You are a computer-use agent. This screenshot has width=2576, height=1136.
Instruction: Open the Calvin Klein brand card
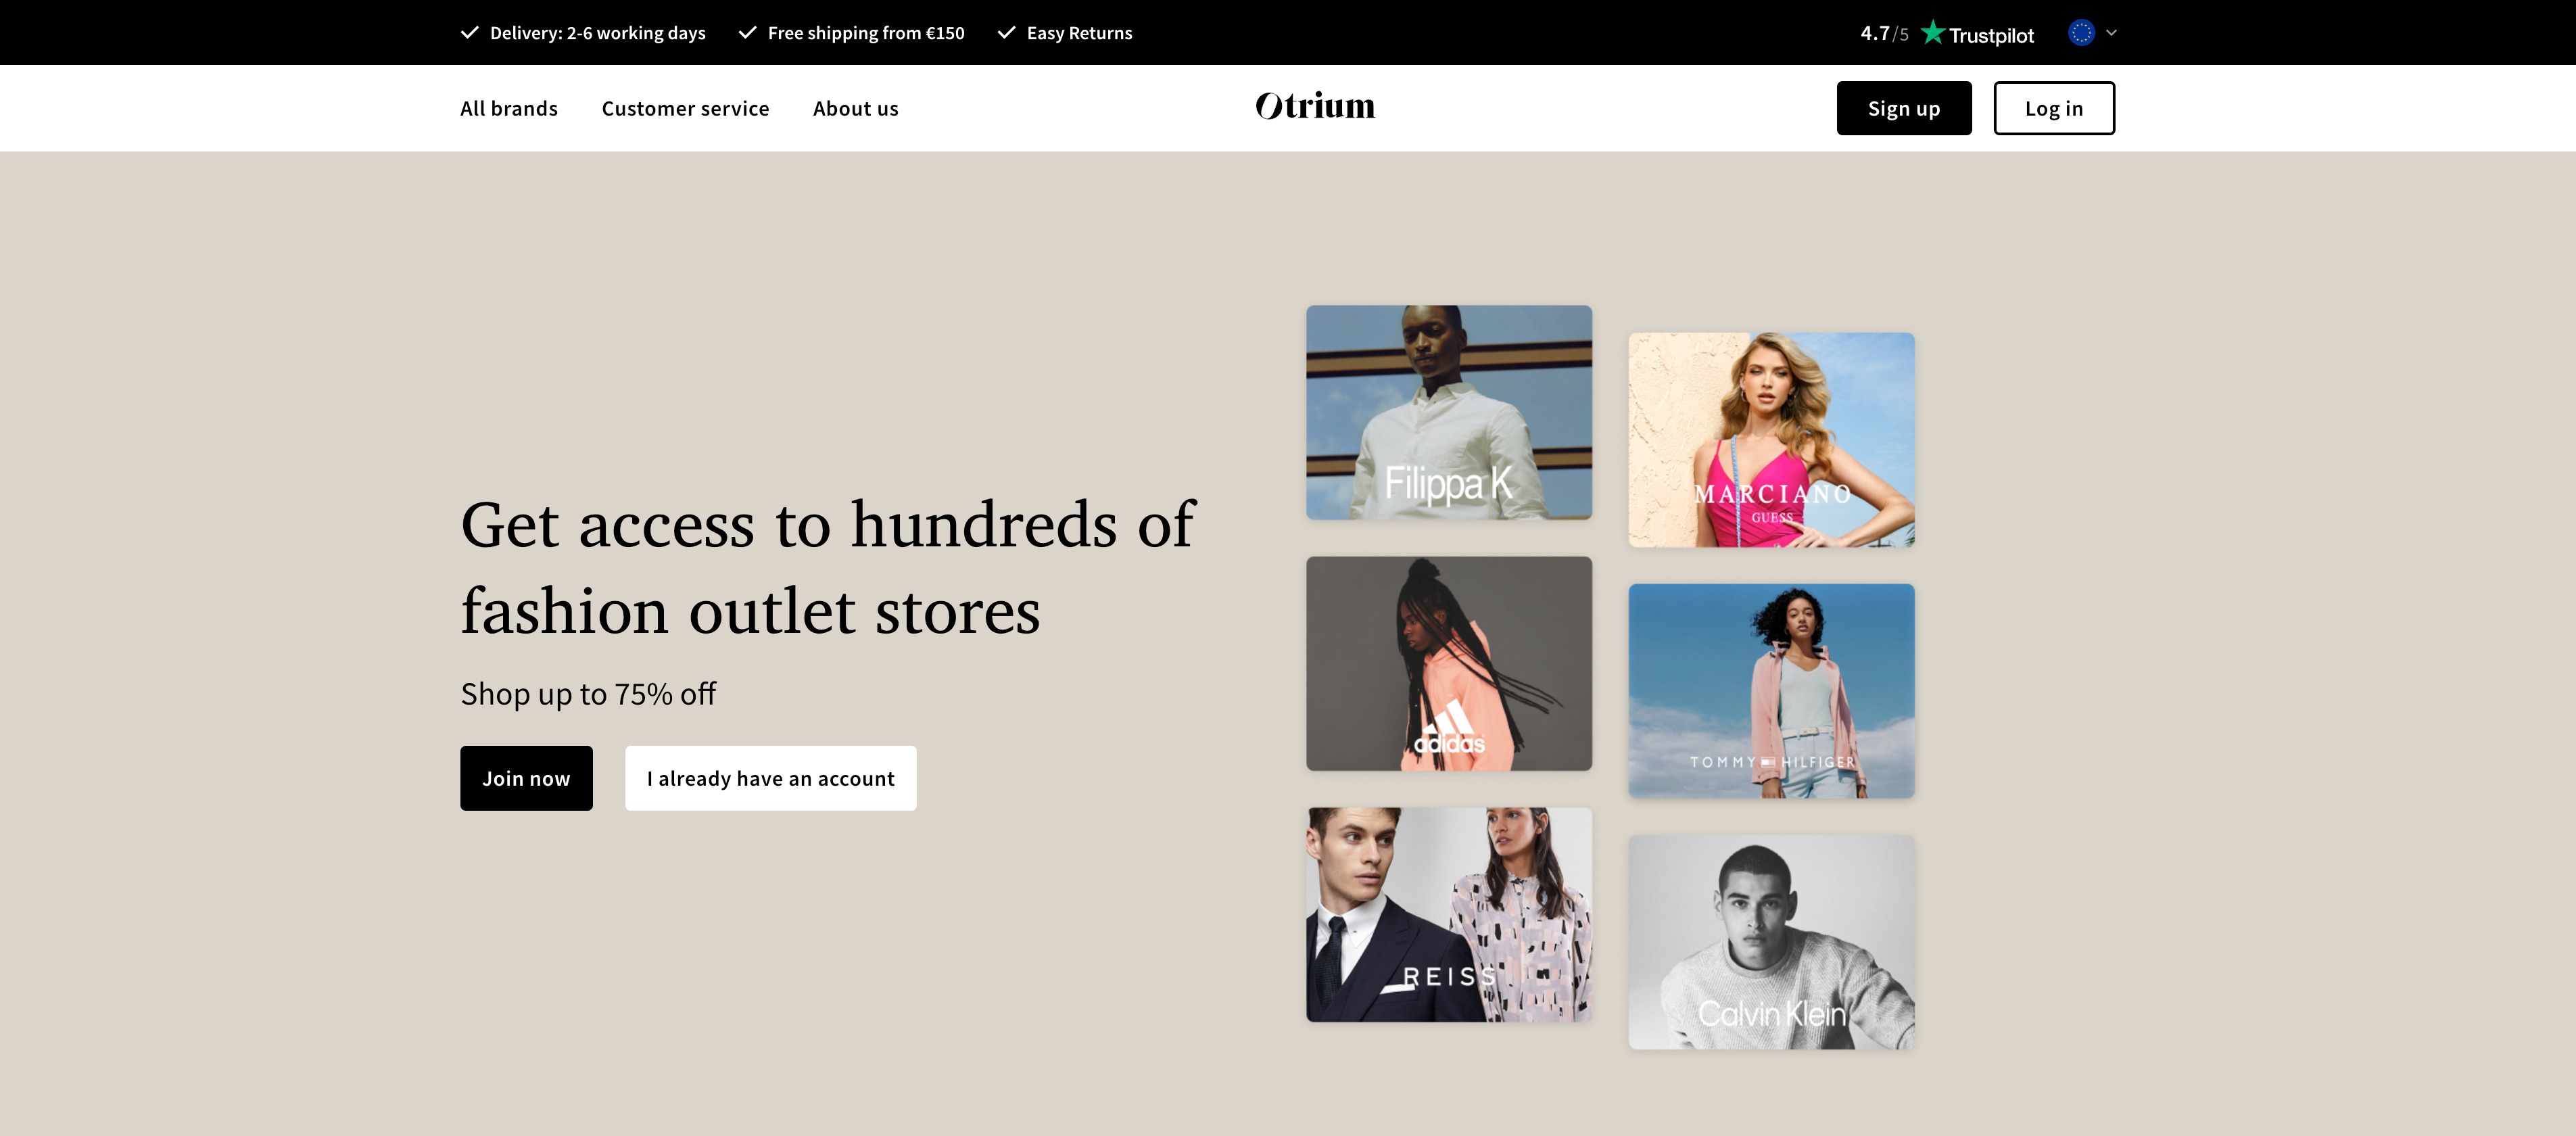click(x=1771, y=942)
